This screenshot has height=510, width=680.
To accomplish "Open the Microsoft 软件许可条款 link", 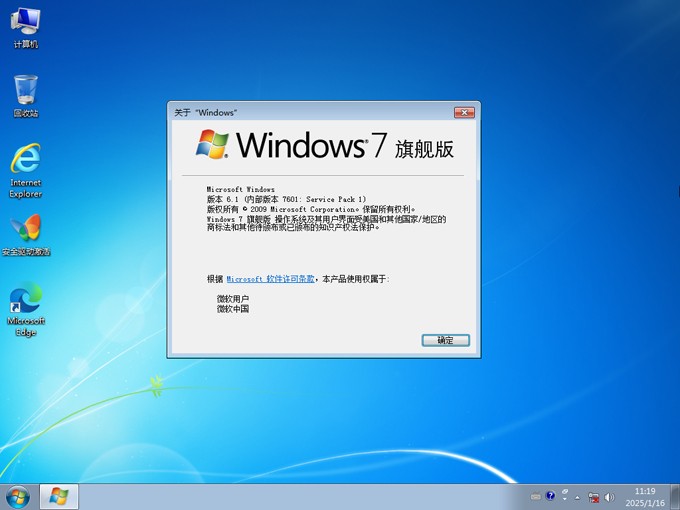I will click(x=270, y=279).
